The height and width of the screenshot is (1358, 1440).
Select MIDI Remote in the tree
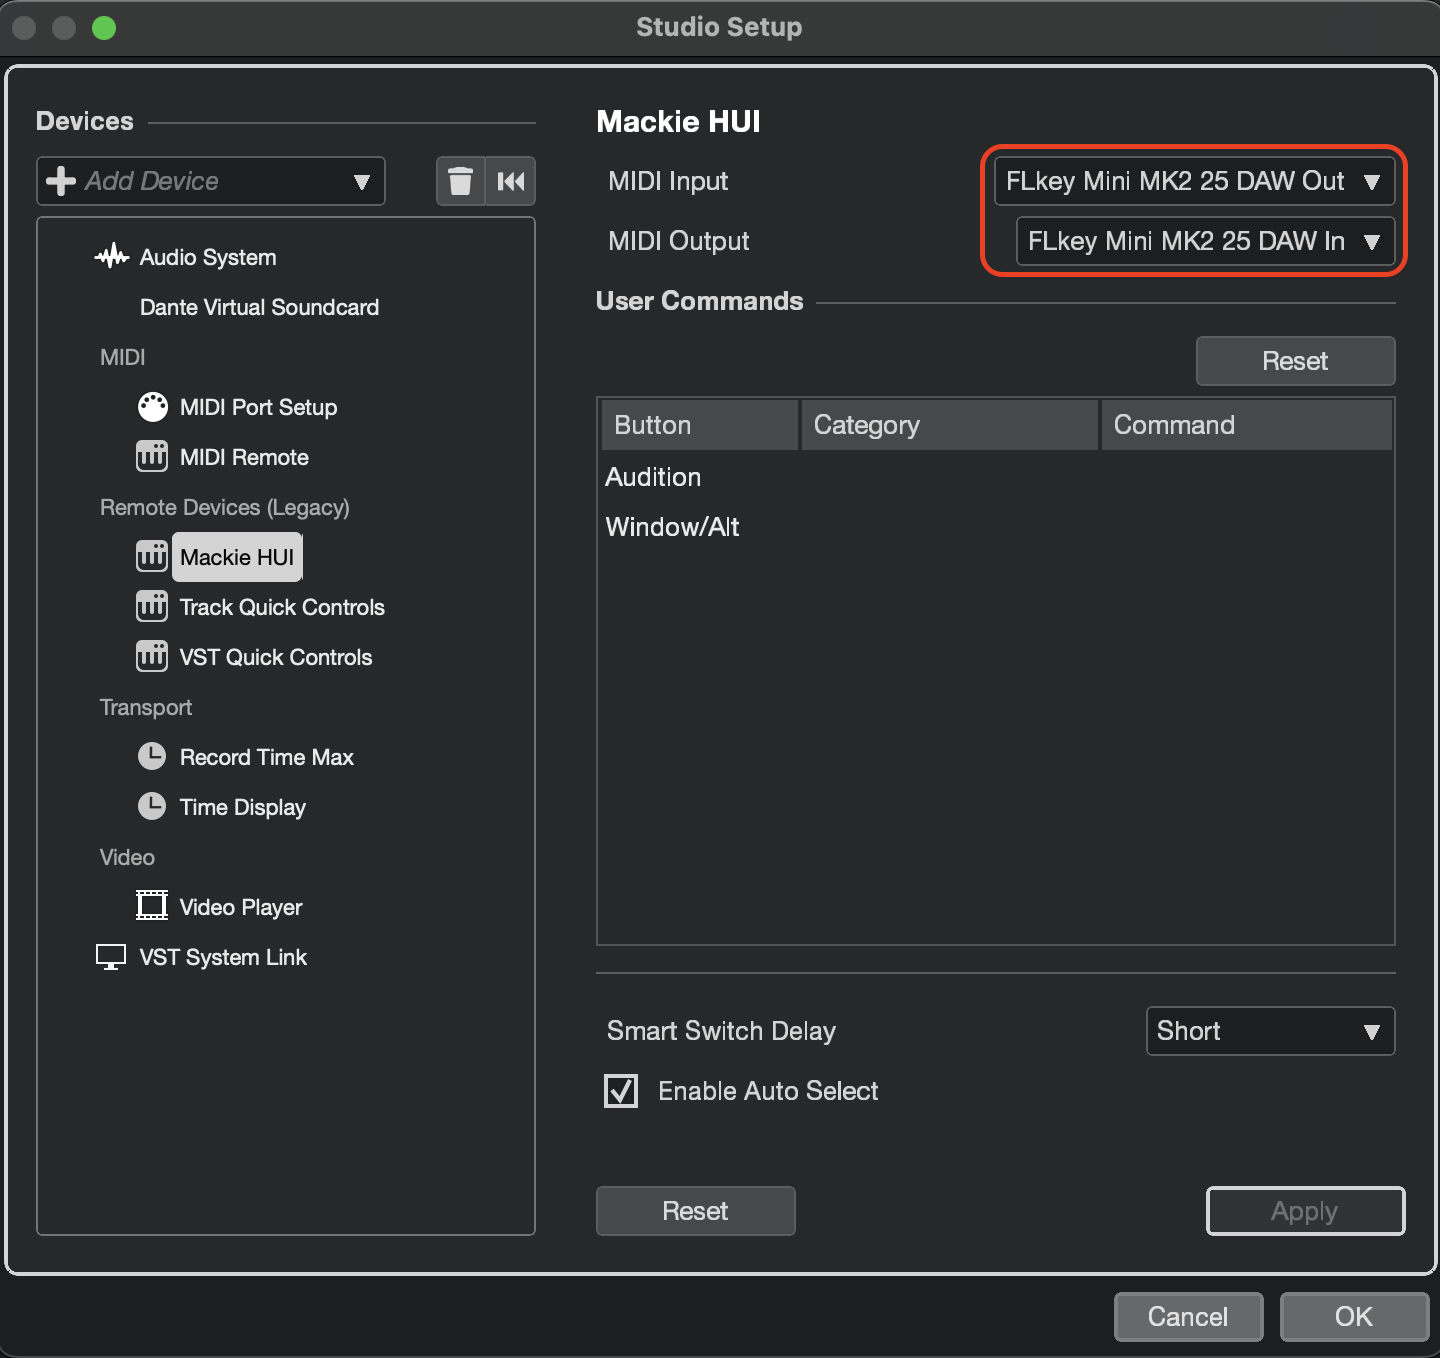pos(244,457)
